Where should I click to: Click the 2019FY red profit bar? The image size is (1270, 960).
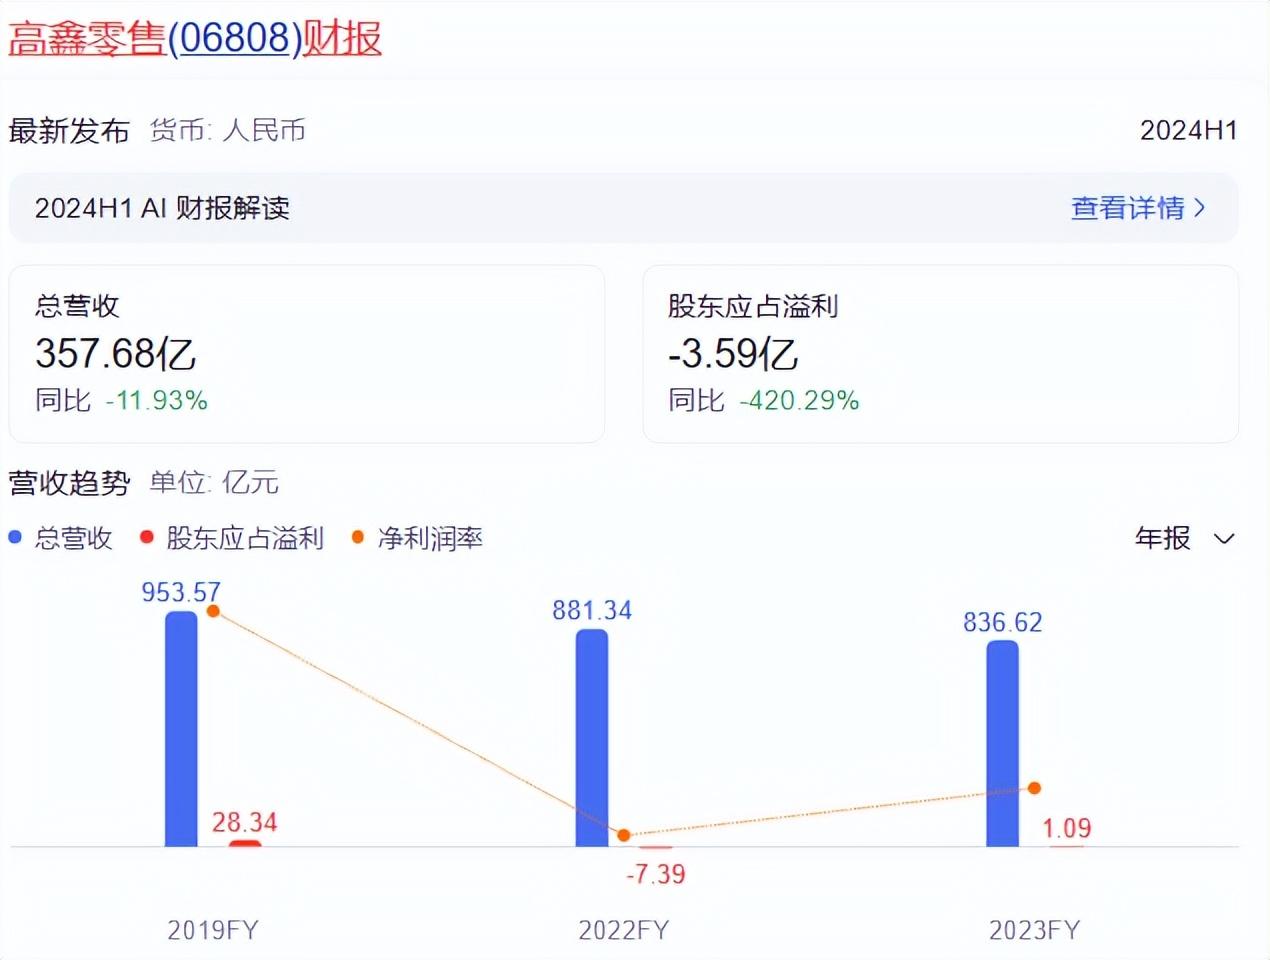tap(245, 843)
